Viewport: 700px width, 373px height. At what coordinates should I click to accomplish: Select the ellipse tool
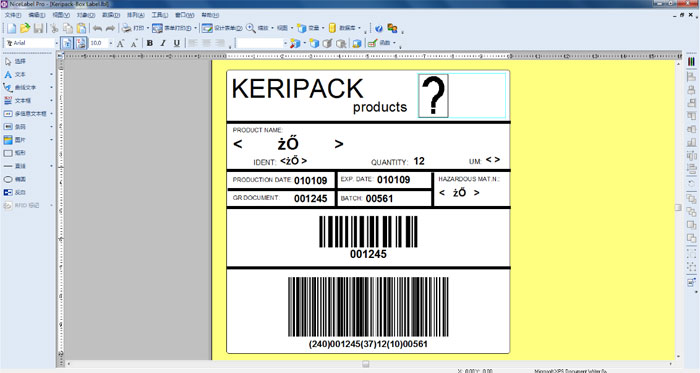[x=15, y=179]
